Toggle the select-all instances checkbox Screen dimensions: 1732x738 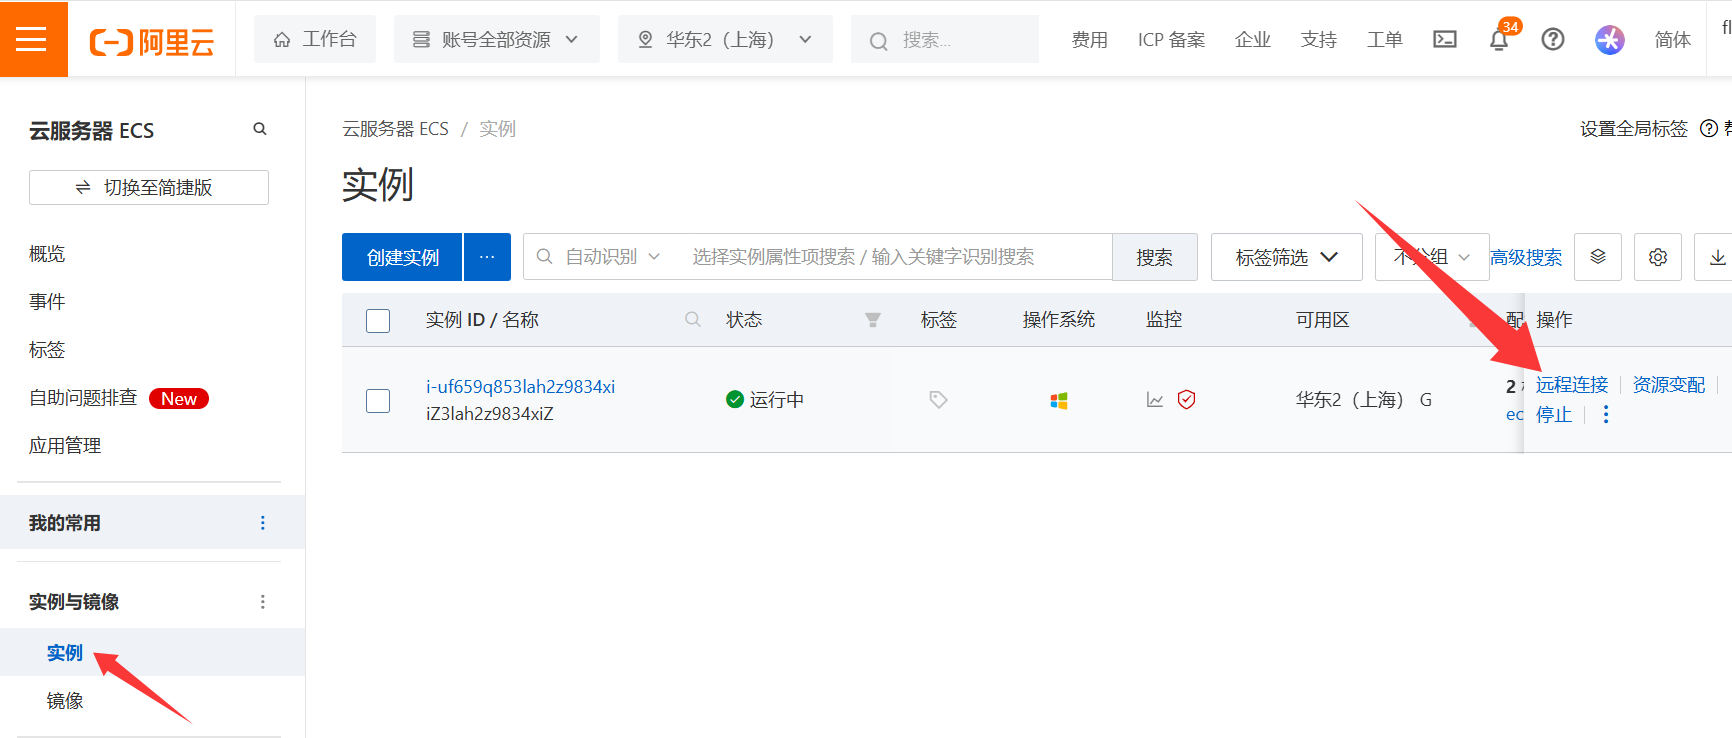(378, 321)
